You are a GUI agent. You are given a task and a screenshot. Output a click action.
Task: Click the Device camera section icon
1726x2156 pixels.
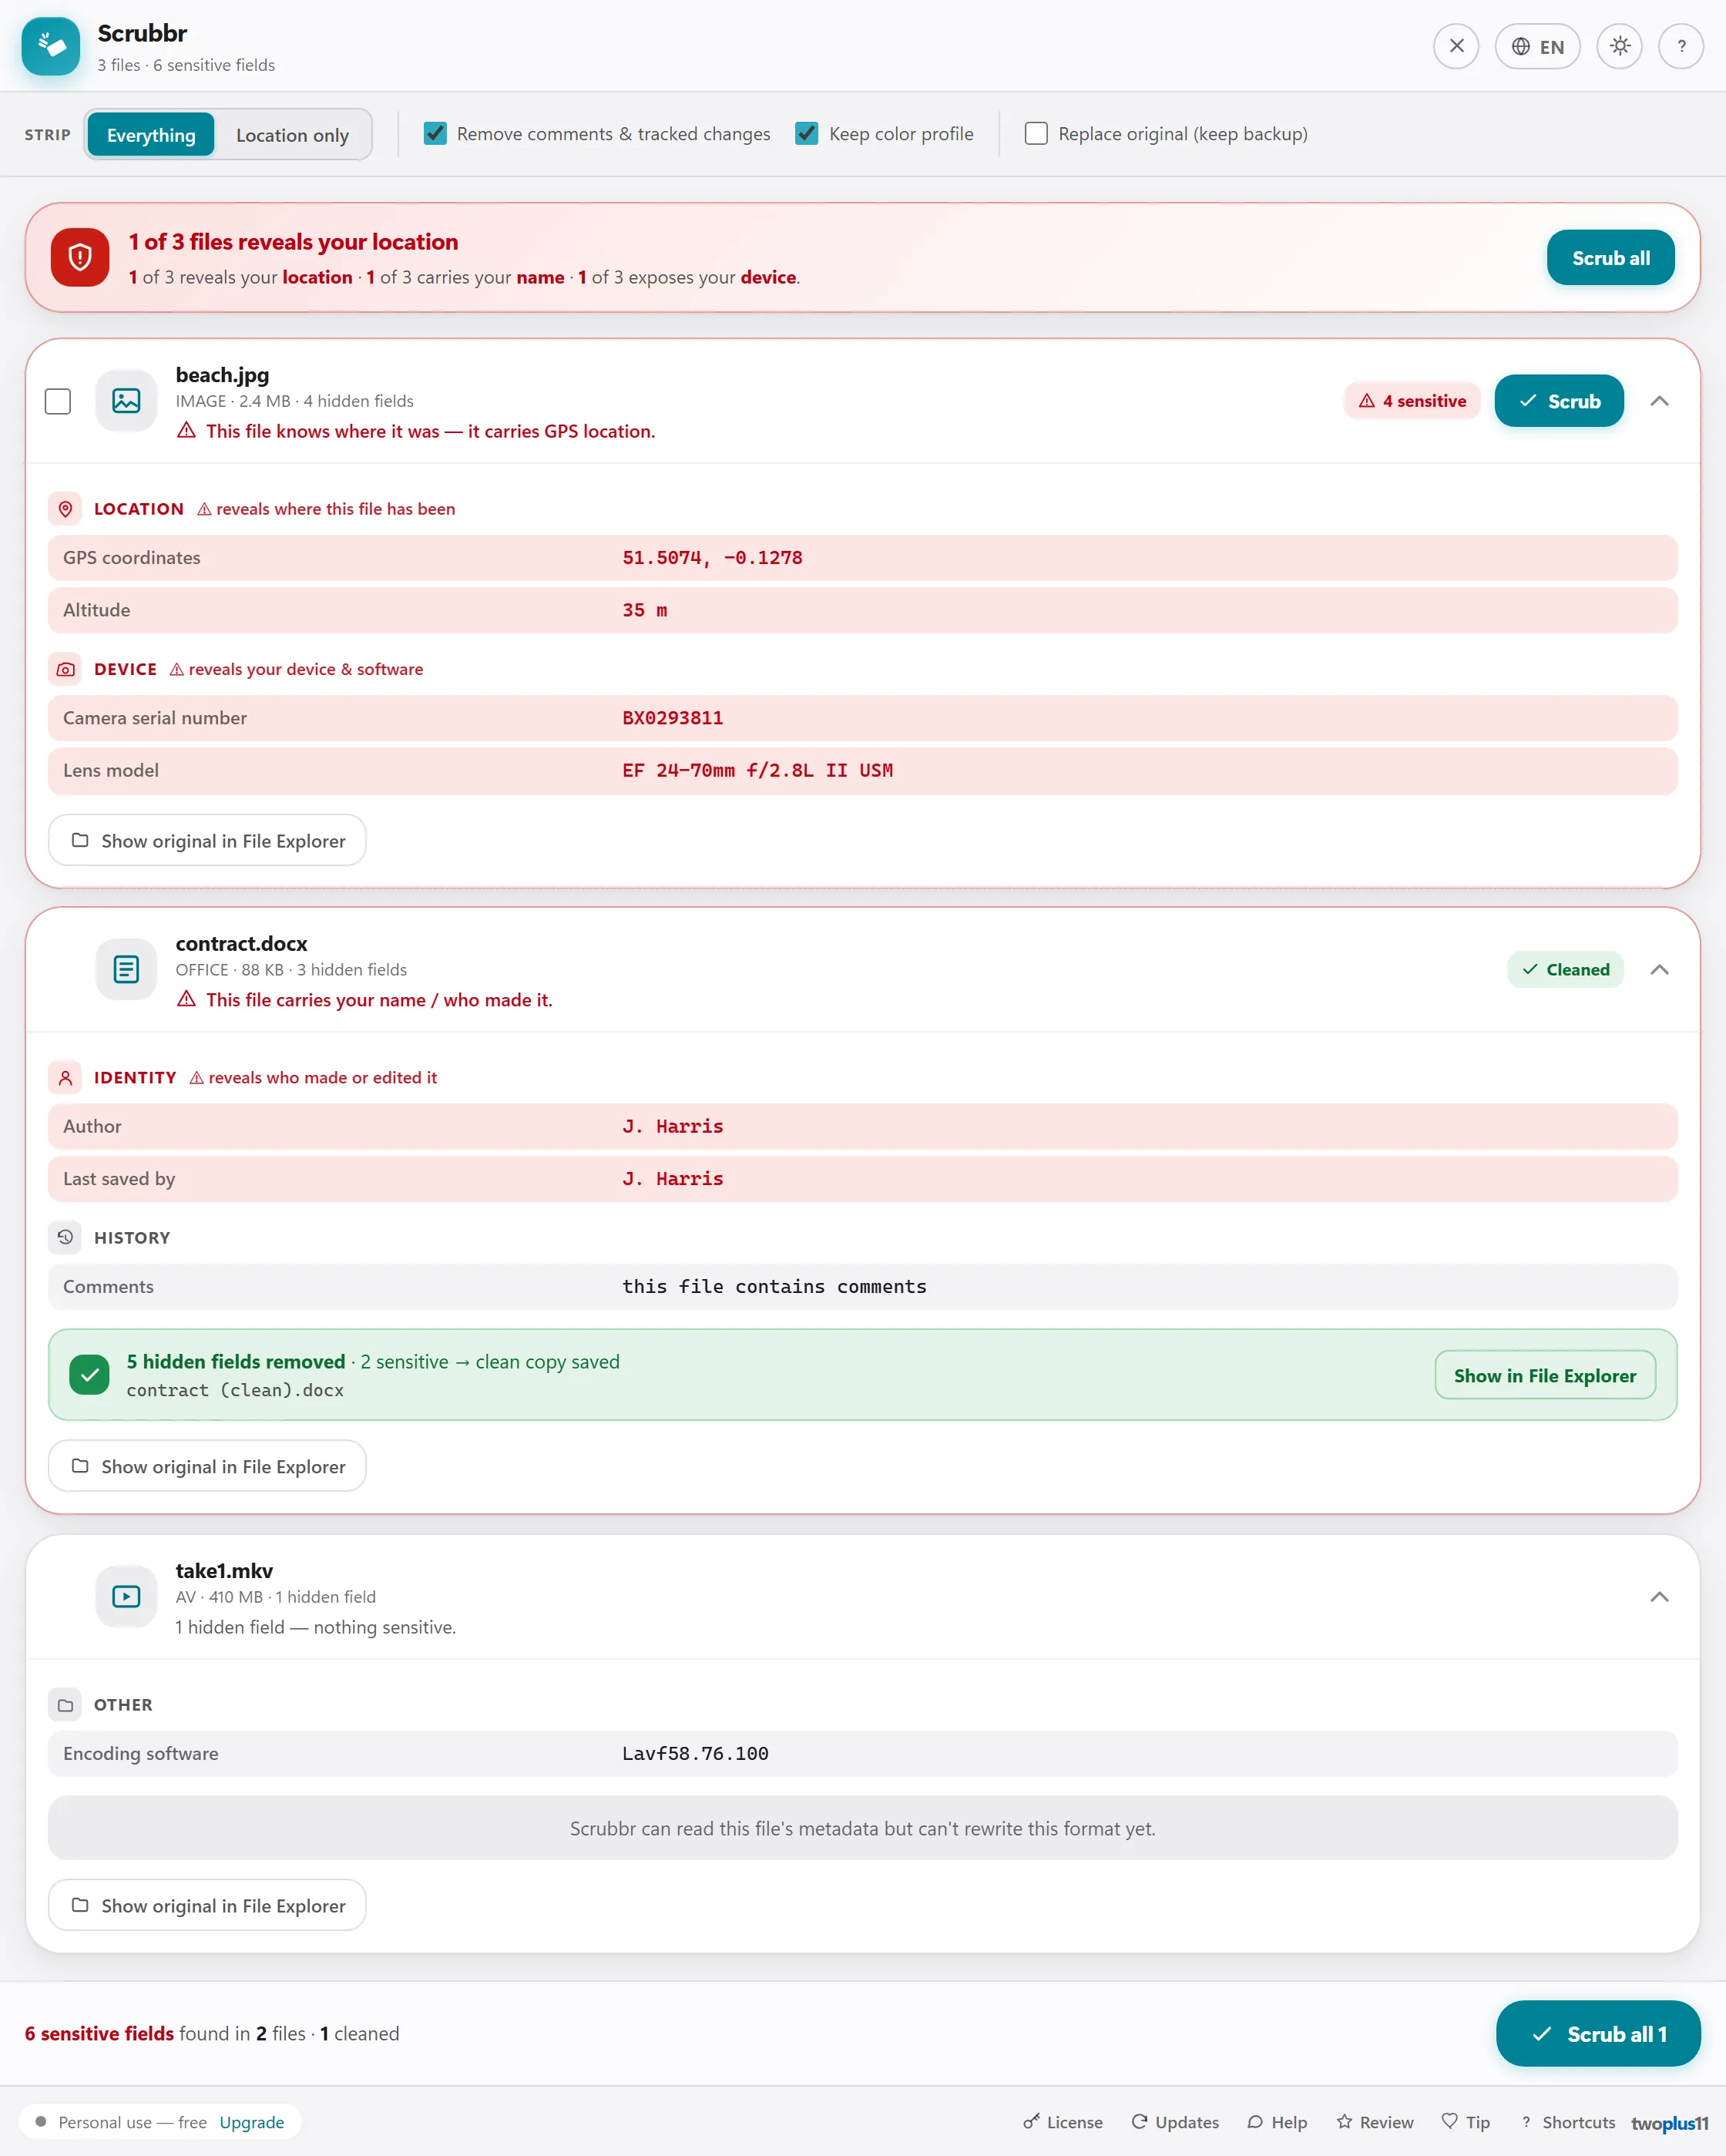[65, 669]
